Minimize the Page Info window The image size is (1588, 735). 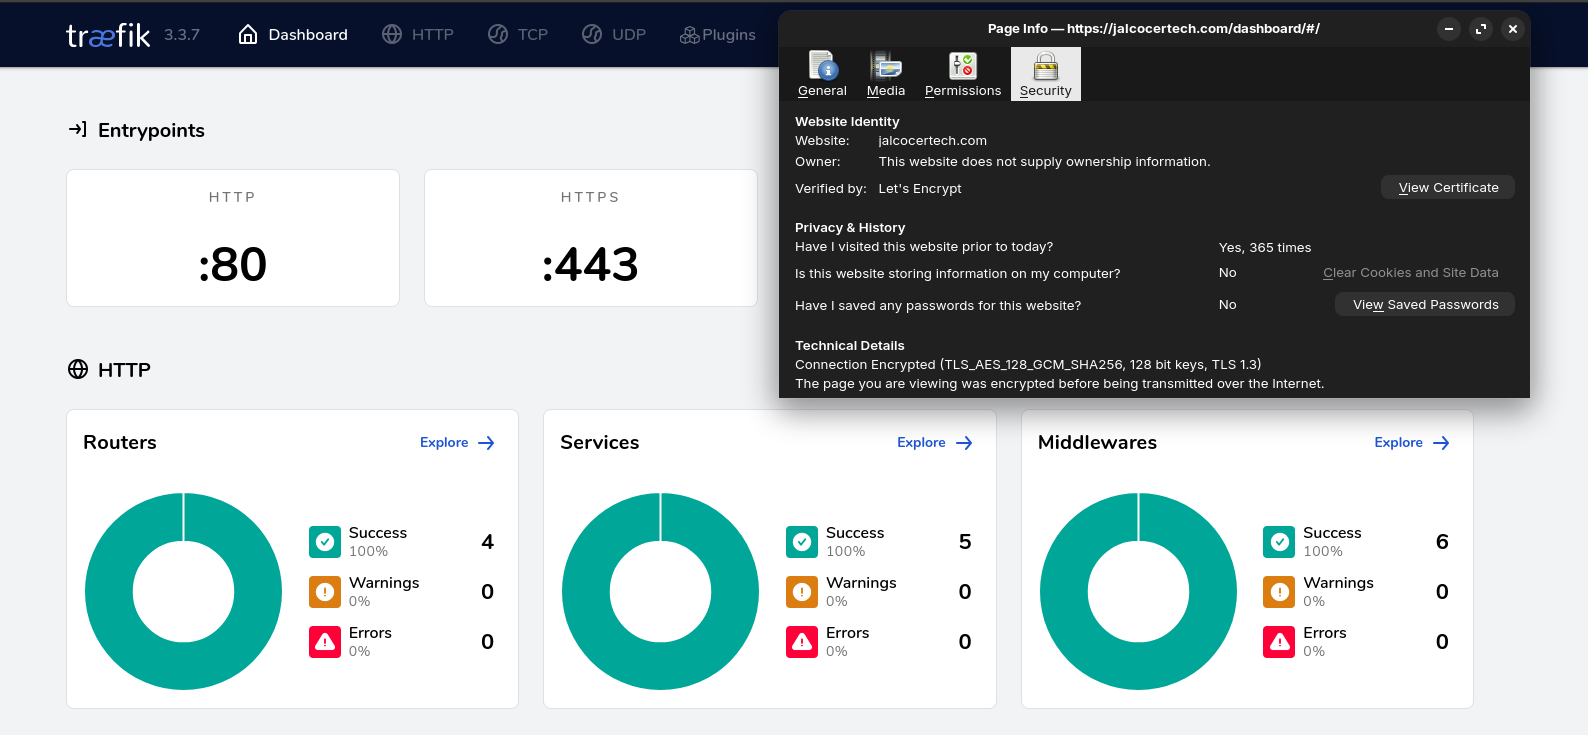1449,29
